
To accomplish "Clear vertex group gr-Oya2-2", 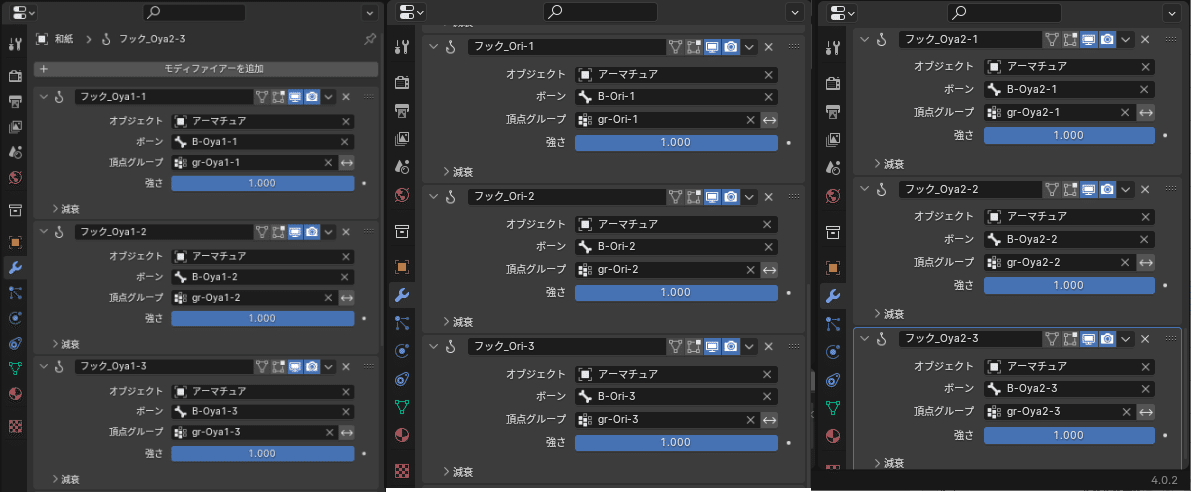I will point(1126,263).
